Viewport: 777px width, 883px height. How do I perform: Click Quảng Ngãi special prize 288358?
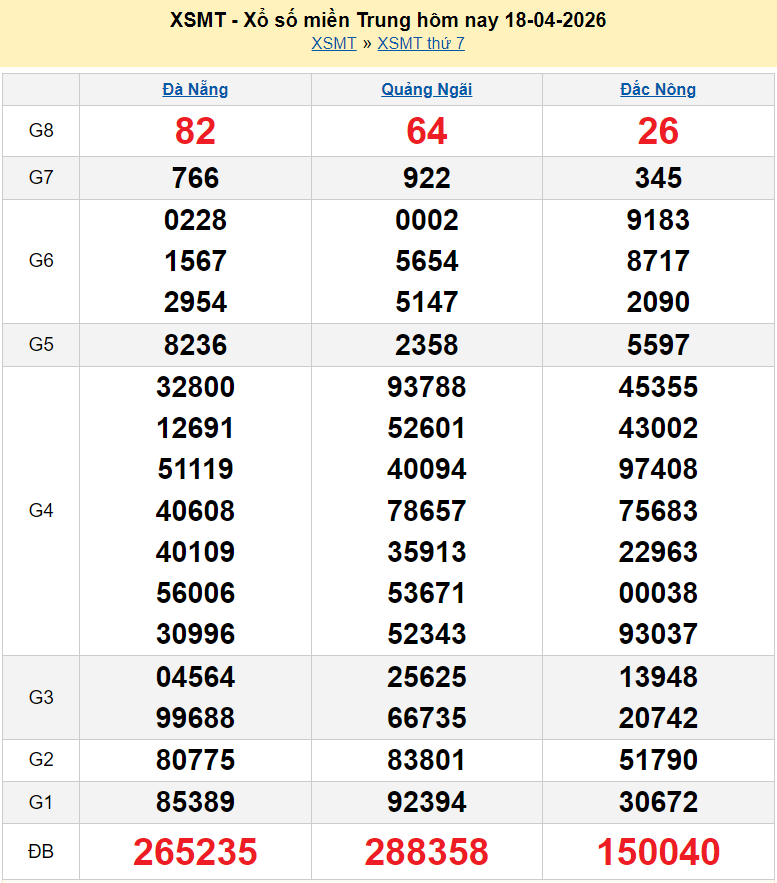(x=427, y=852)
